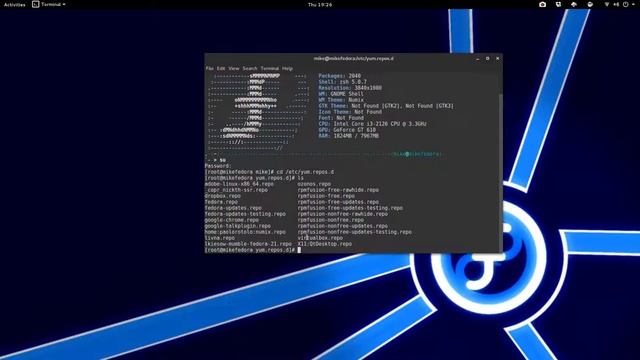Open the clock showing Thu 19:26
The height and width of the screenshot is (360, 640).
[x=320, y=4]
